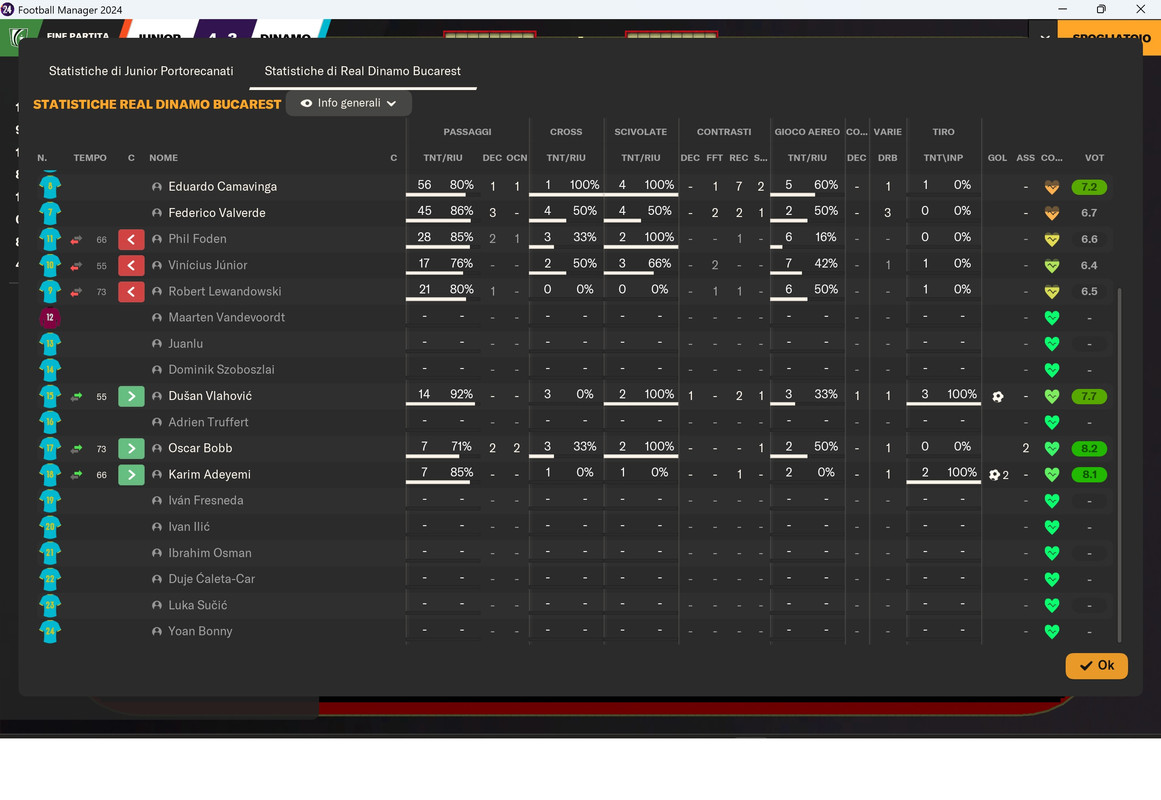Click Federico Valverde's condition heart icon
Image resolution: width=1161 pixels, height=800 pixels.
1051,213
